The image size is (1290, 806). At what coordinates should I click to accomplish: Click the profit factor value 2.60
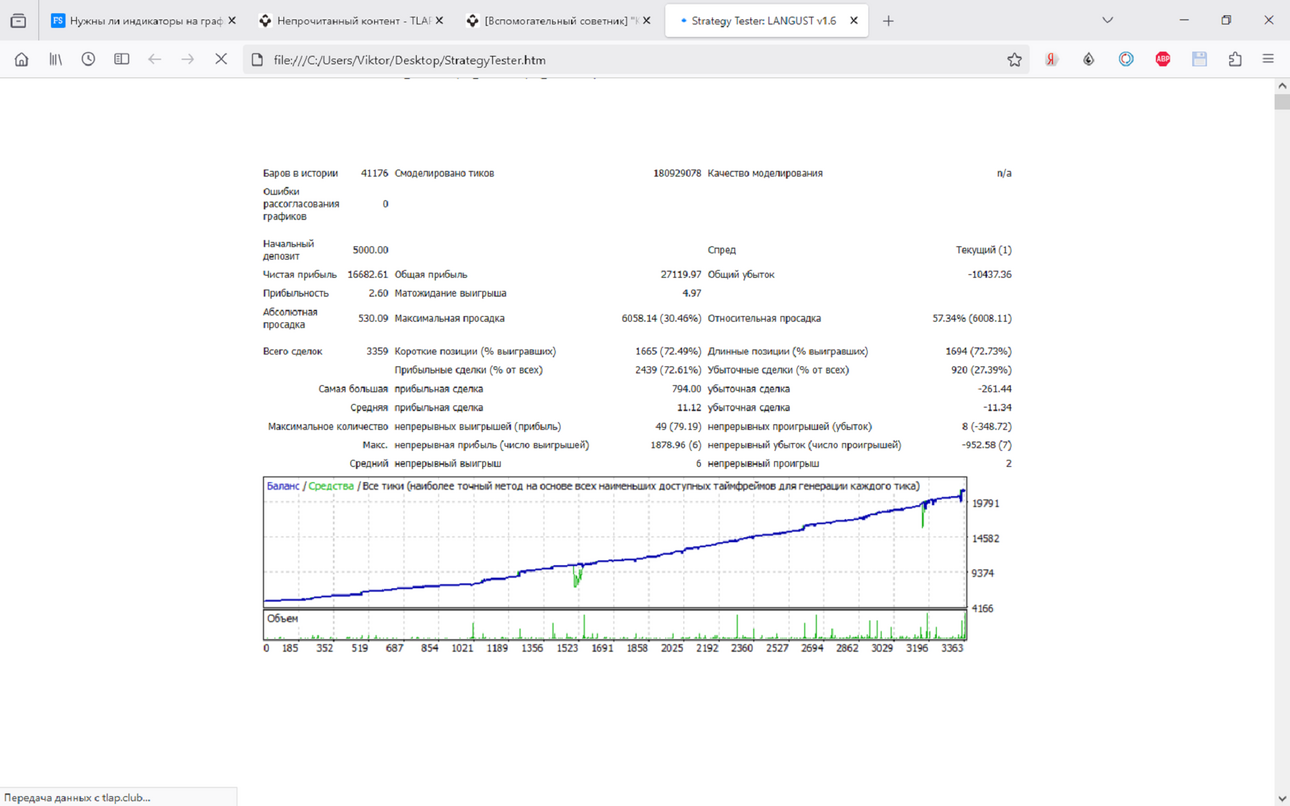coord(378,293)
